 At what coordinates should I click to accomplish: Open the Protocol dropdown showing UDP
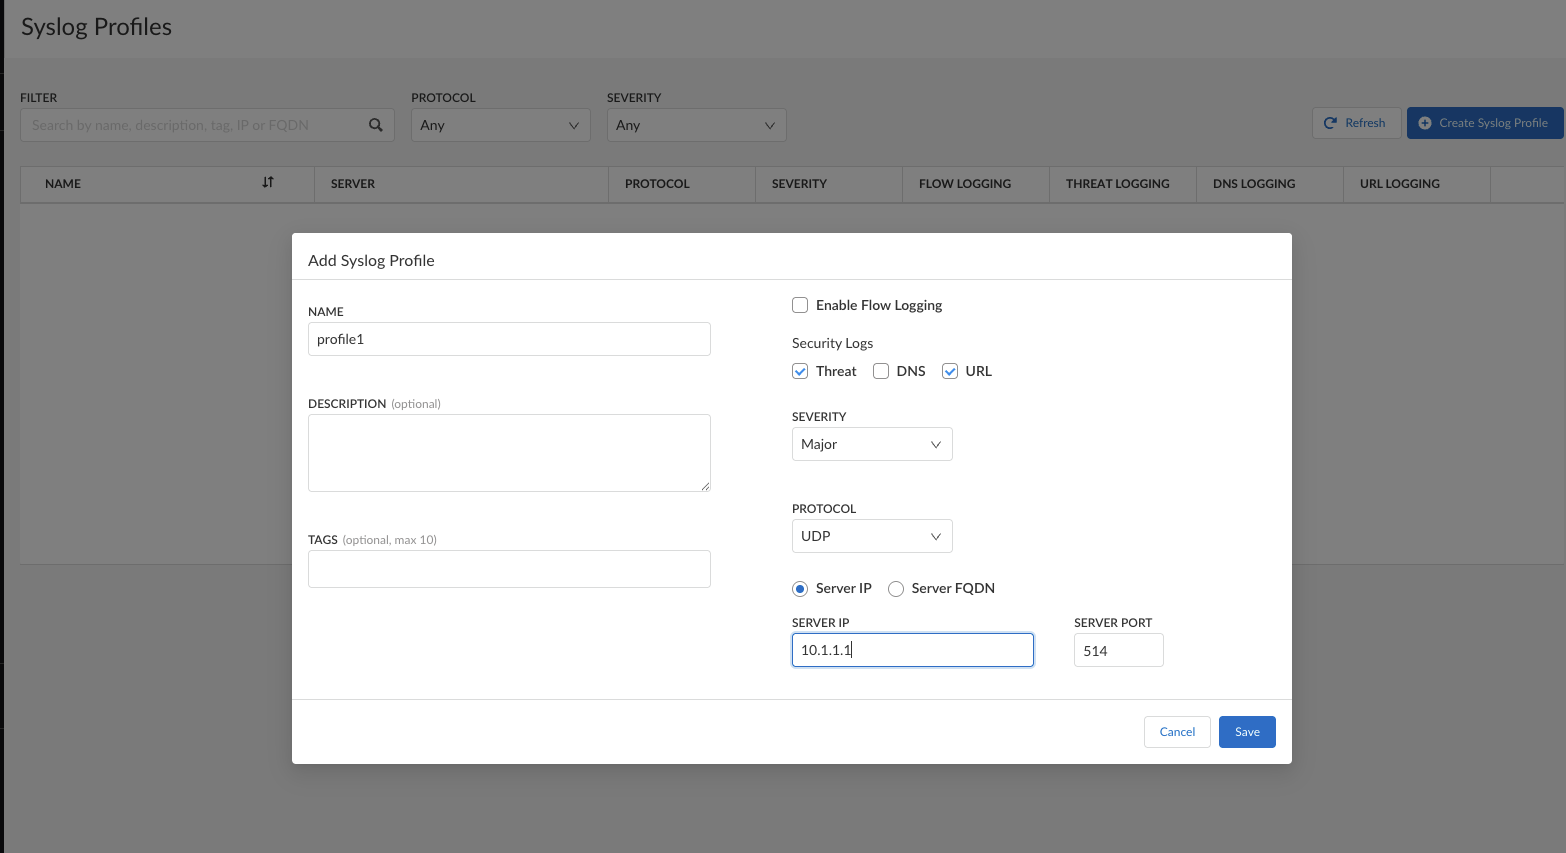(x=871, y=536)
